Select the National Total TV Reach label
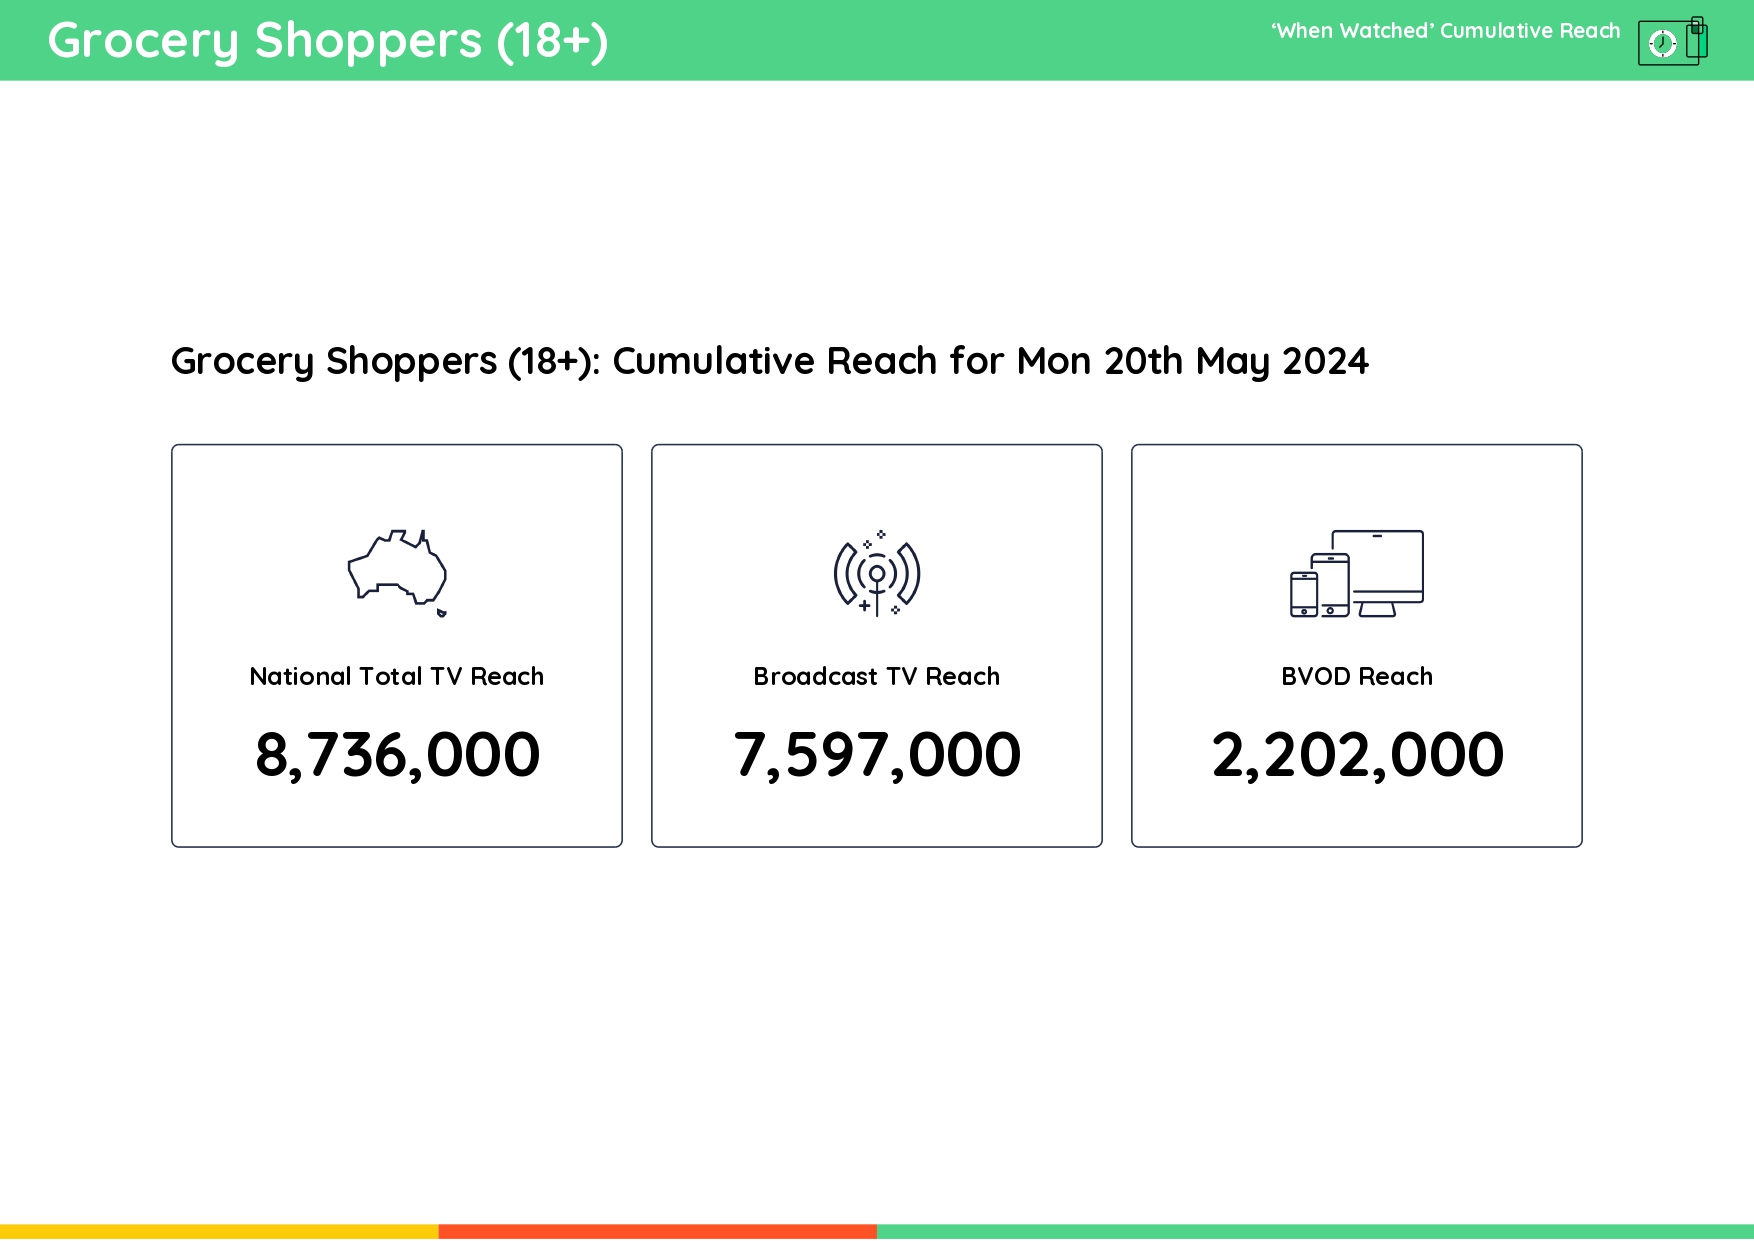The height and width of the screenshot is (1241, 1754). click(x=397, y=677)
